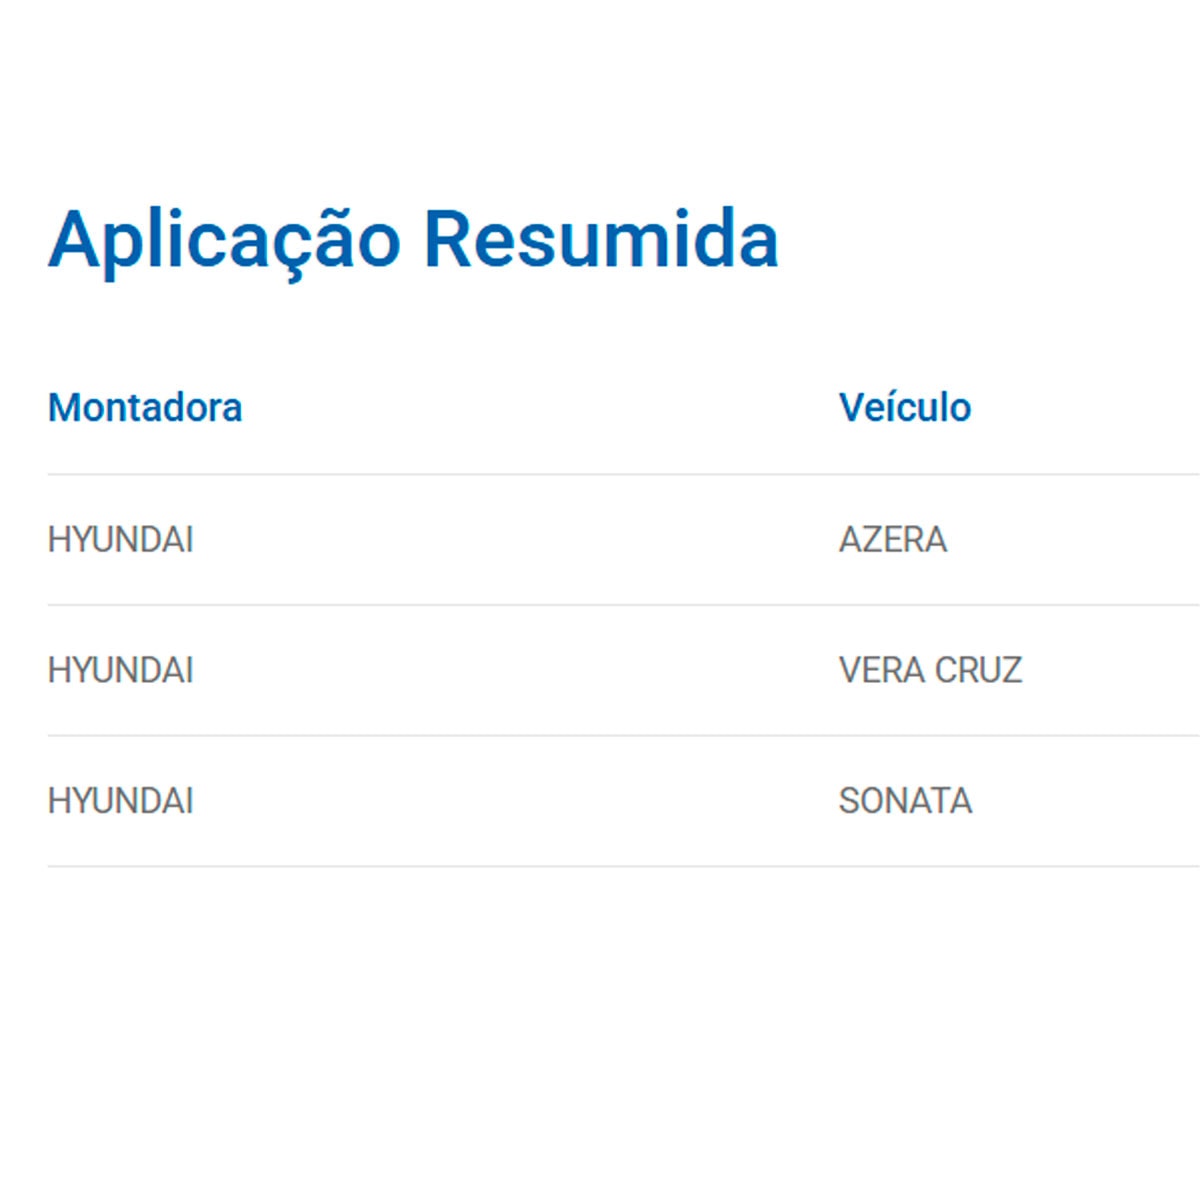Viewport: 1200px width, 1200px height.
Task: Click the word "Aplicação" in the title
Action: [x=225, y=240]
